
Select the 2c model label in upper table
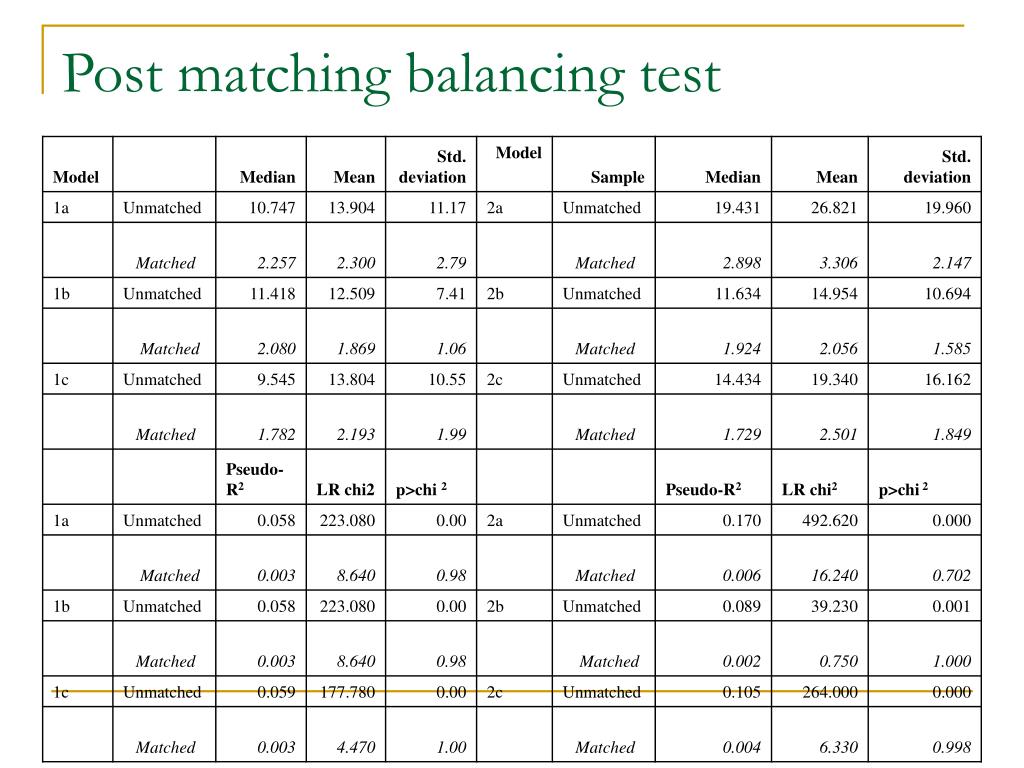[494, 379]
